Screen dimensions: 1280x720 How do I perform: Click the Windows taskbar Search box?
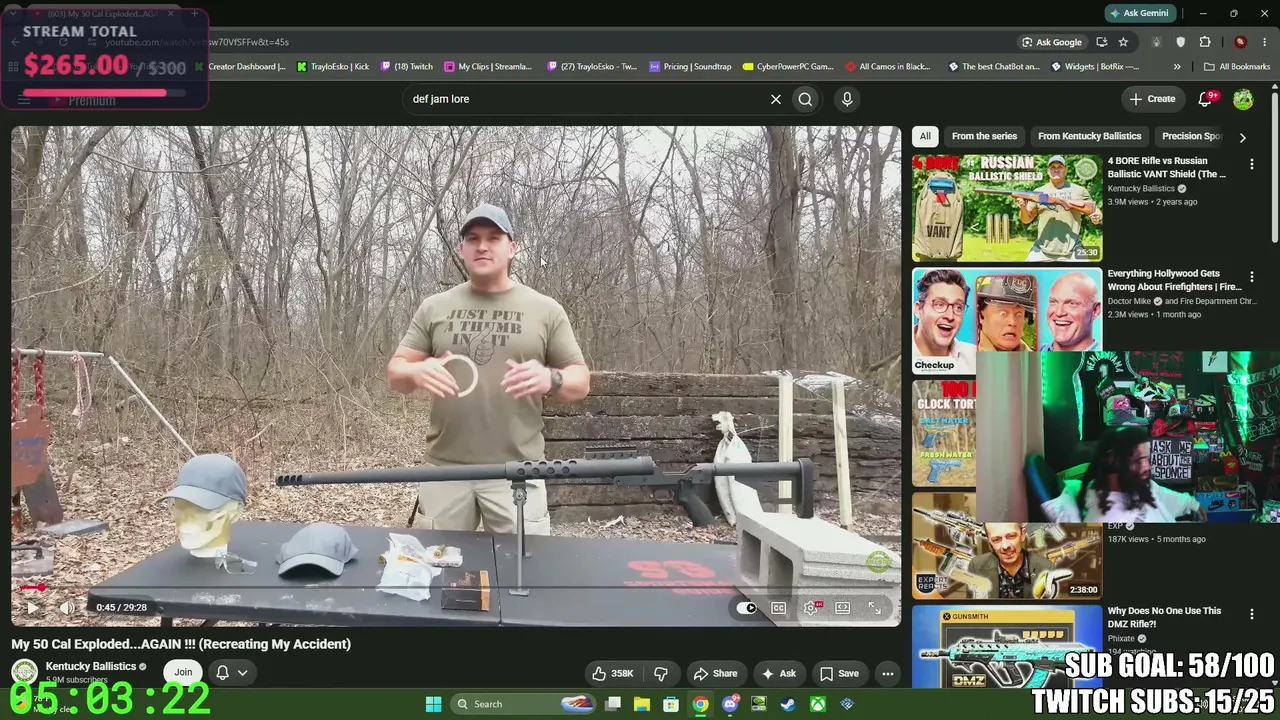point(524,704)
